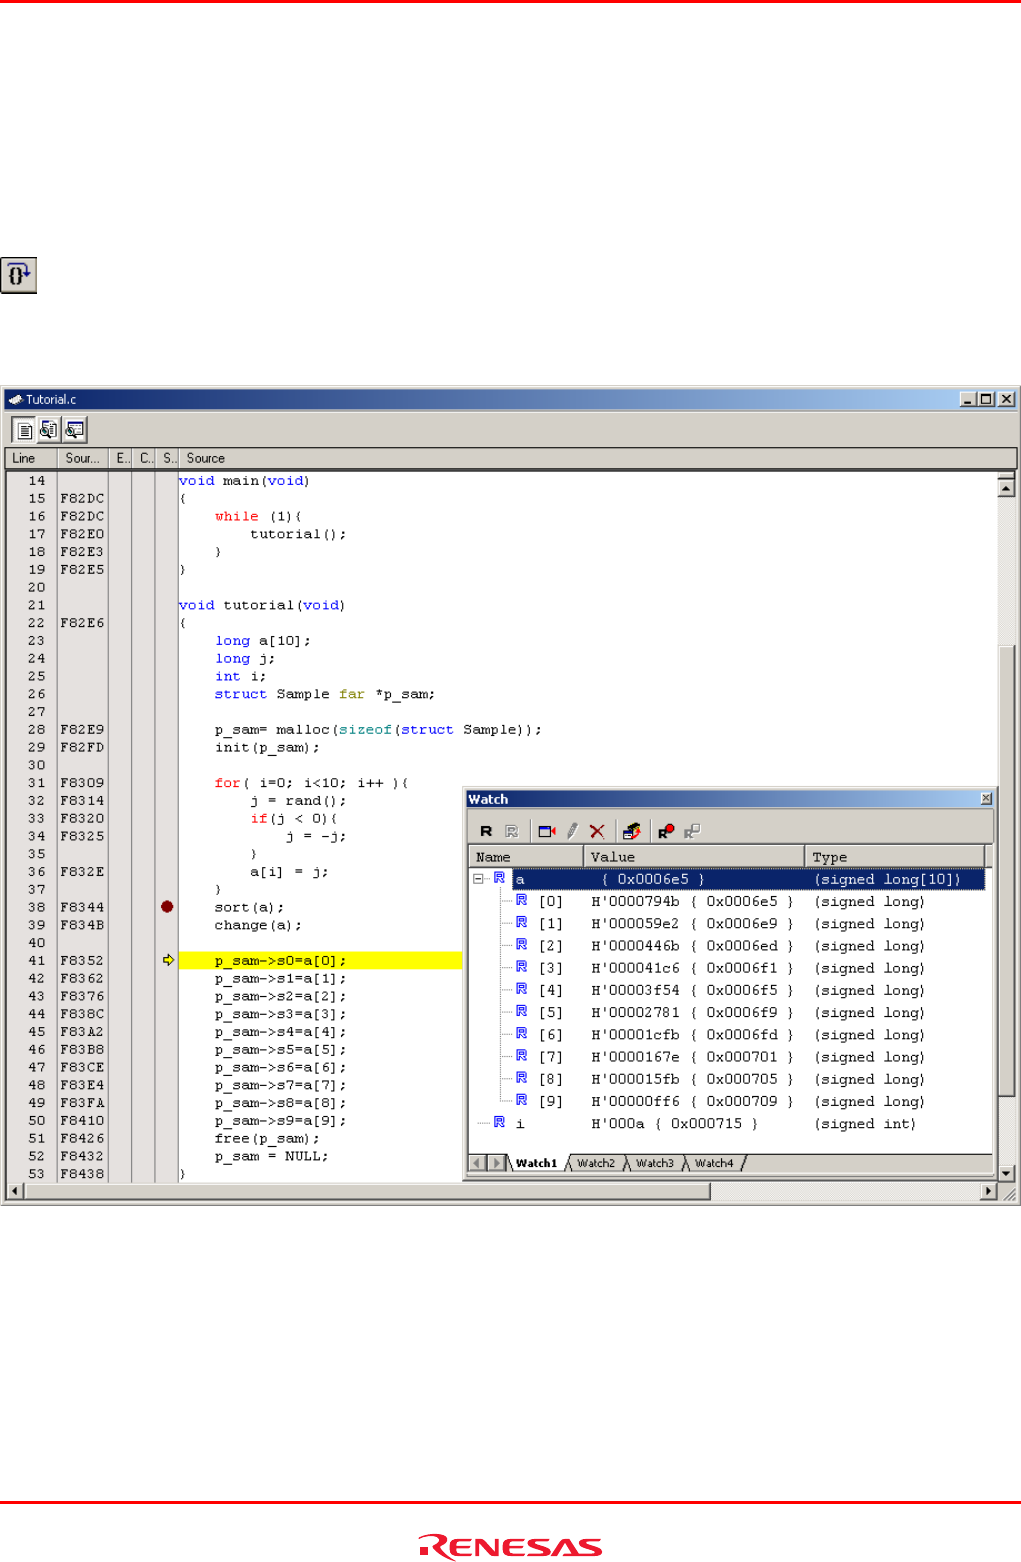Click the R with red dot icon

coord(665,831)
